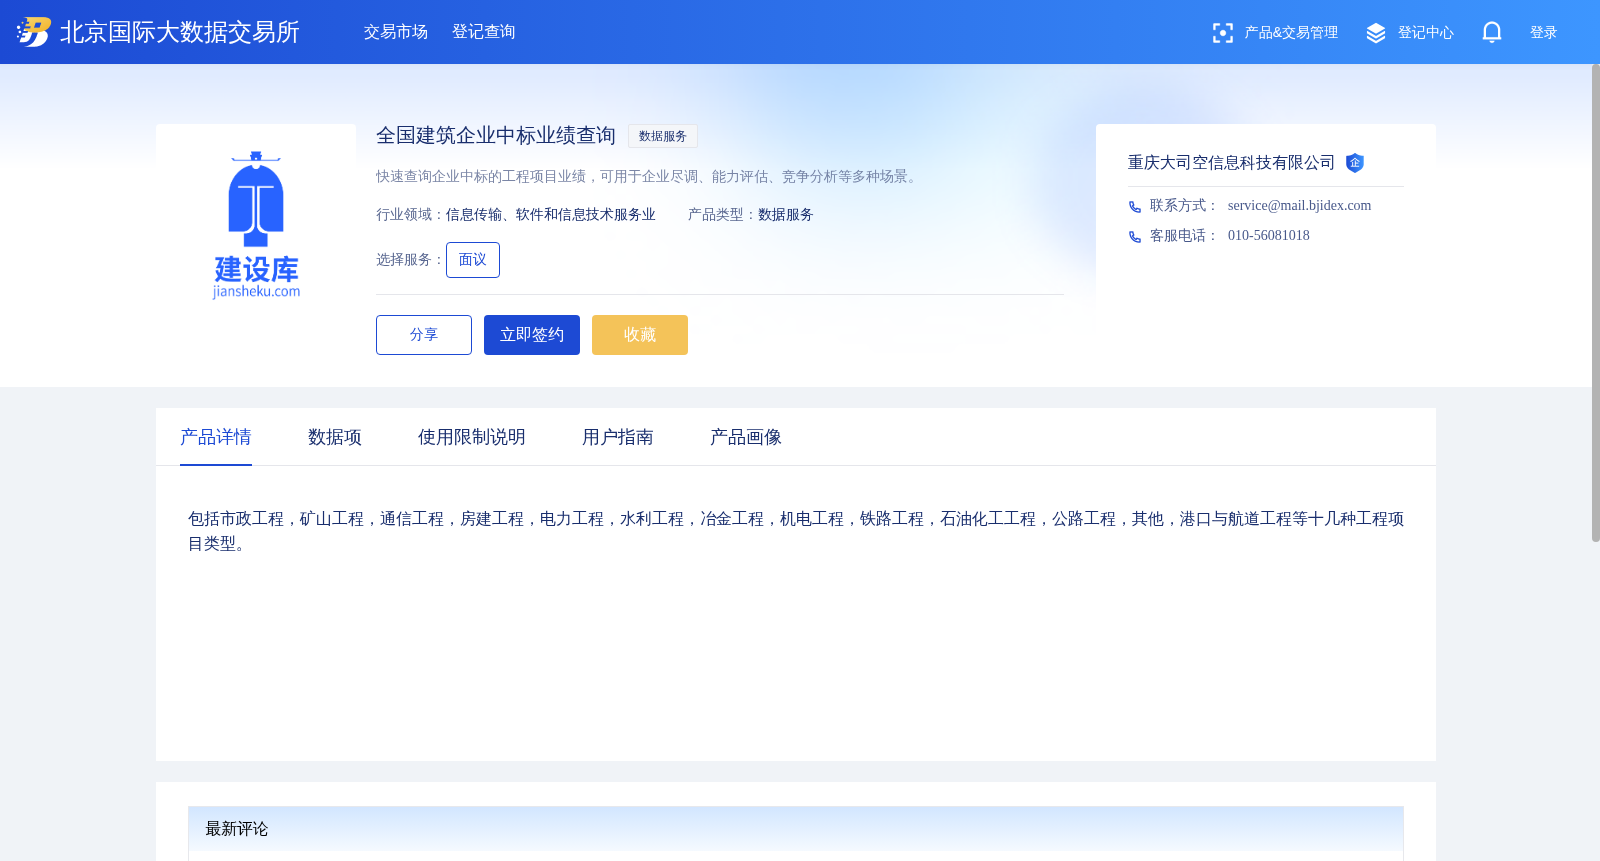Click phone number 010-56081018
Viewport: 1600px width, 861px height.
(1269, 236)
